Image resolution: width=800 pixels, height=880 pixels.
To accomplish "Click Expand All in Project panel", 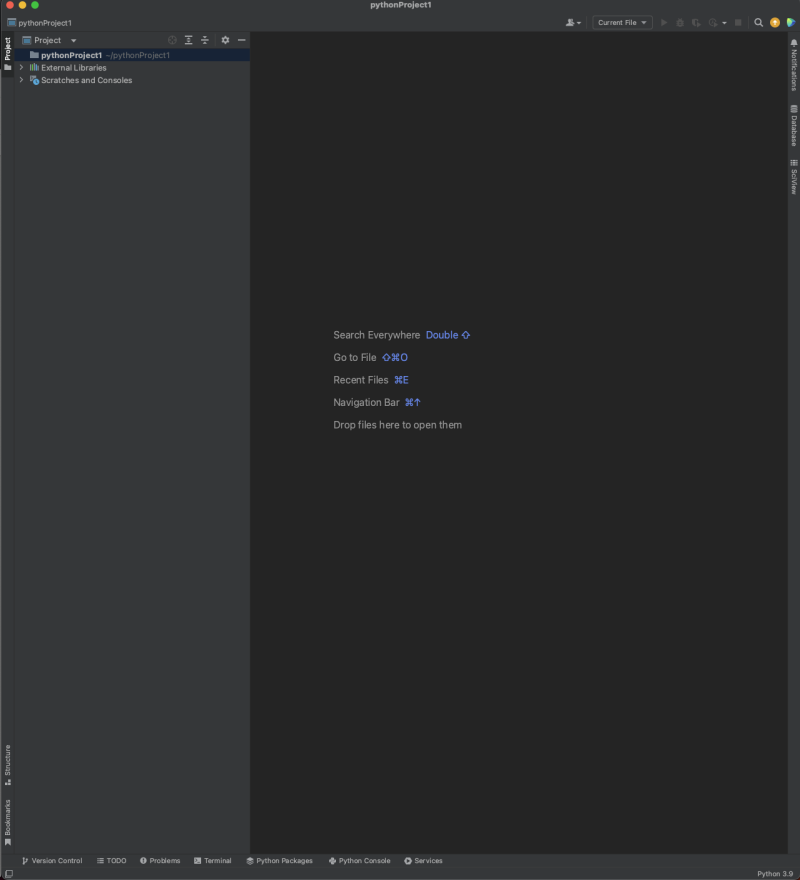I will point(189,40).
